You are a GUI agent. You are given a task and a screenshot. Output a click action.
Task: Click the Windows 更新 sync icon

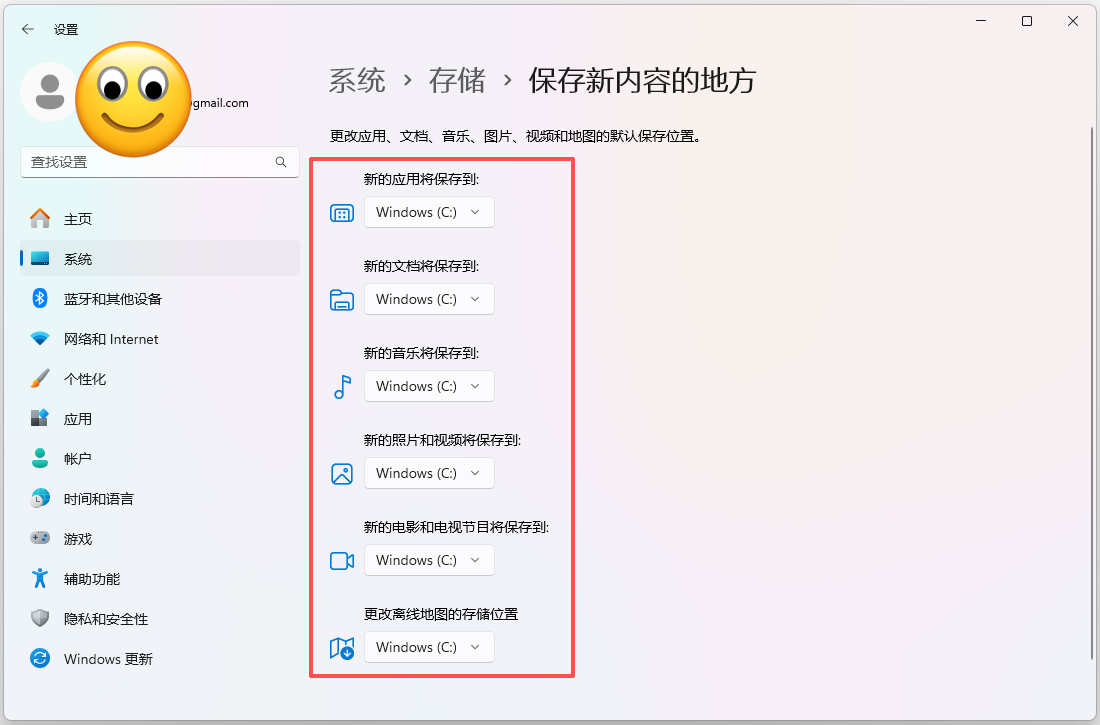40,658
